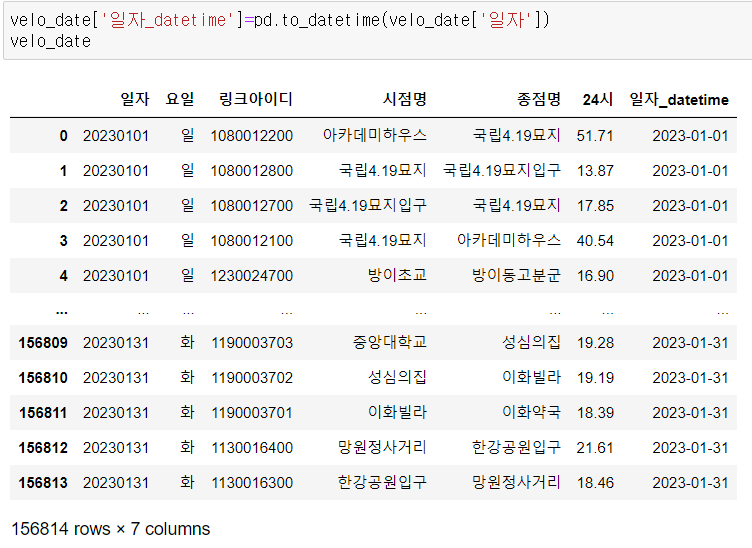Click row index 4
Image resolution: width=752 pixels, height=548 pixels.
tap(63, 276)
